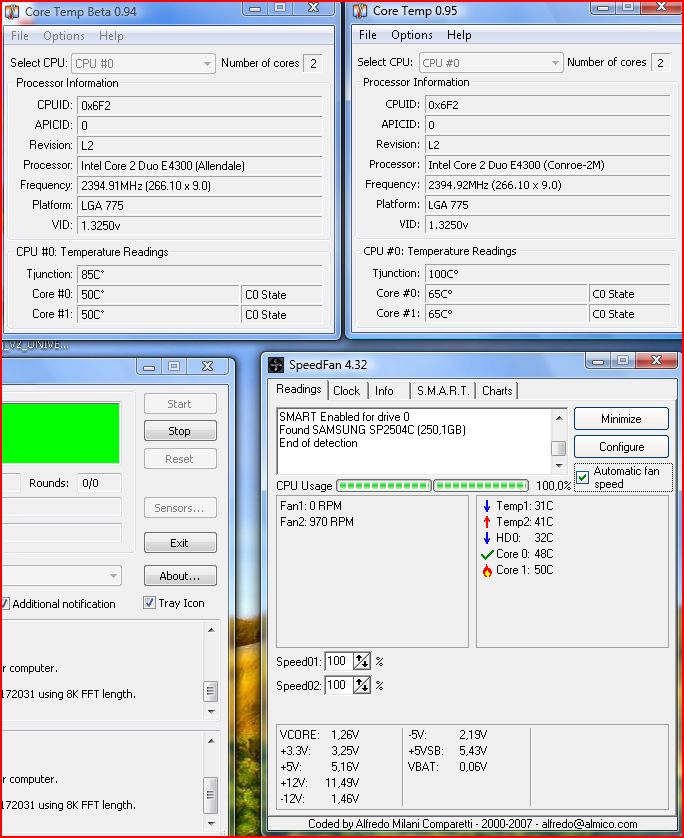Click the blue down arrow beside Temp1
Viewport: 684px width, 838px height.
point(487,506)
